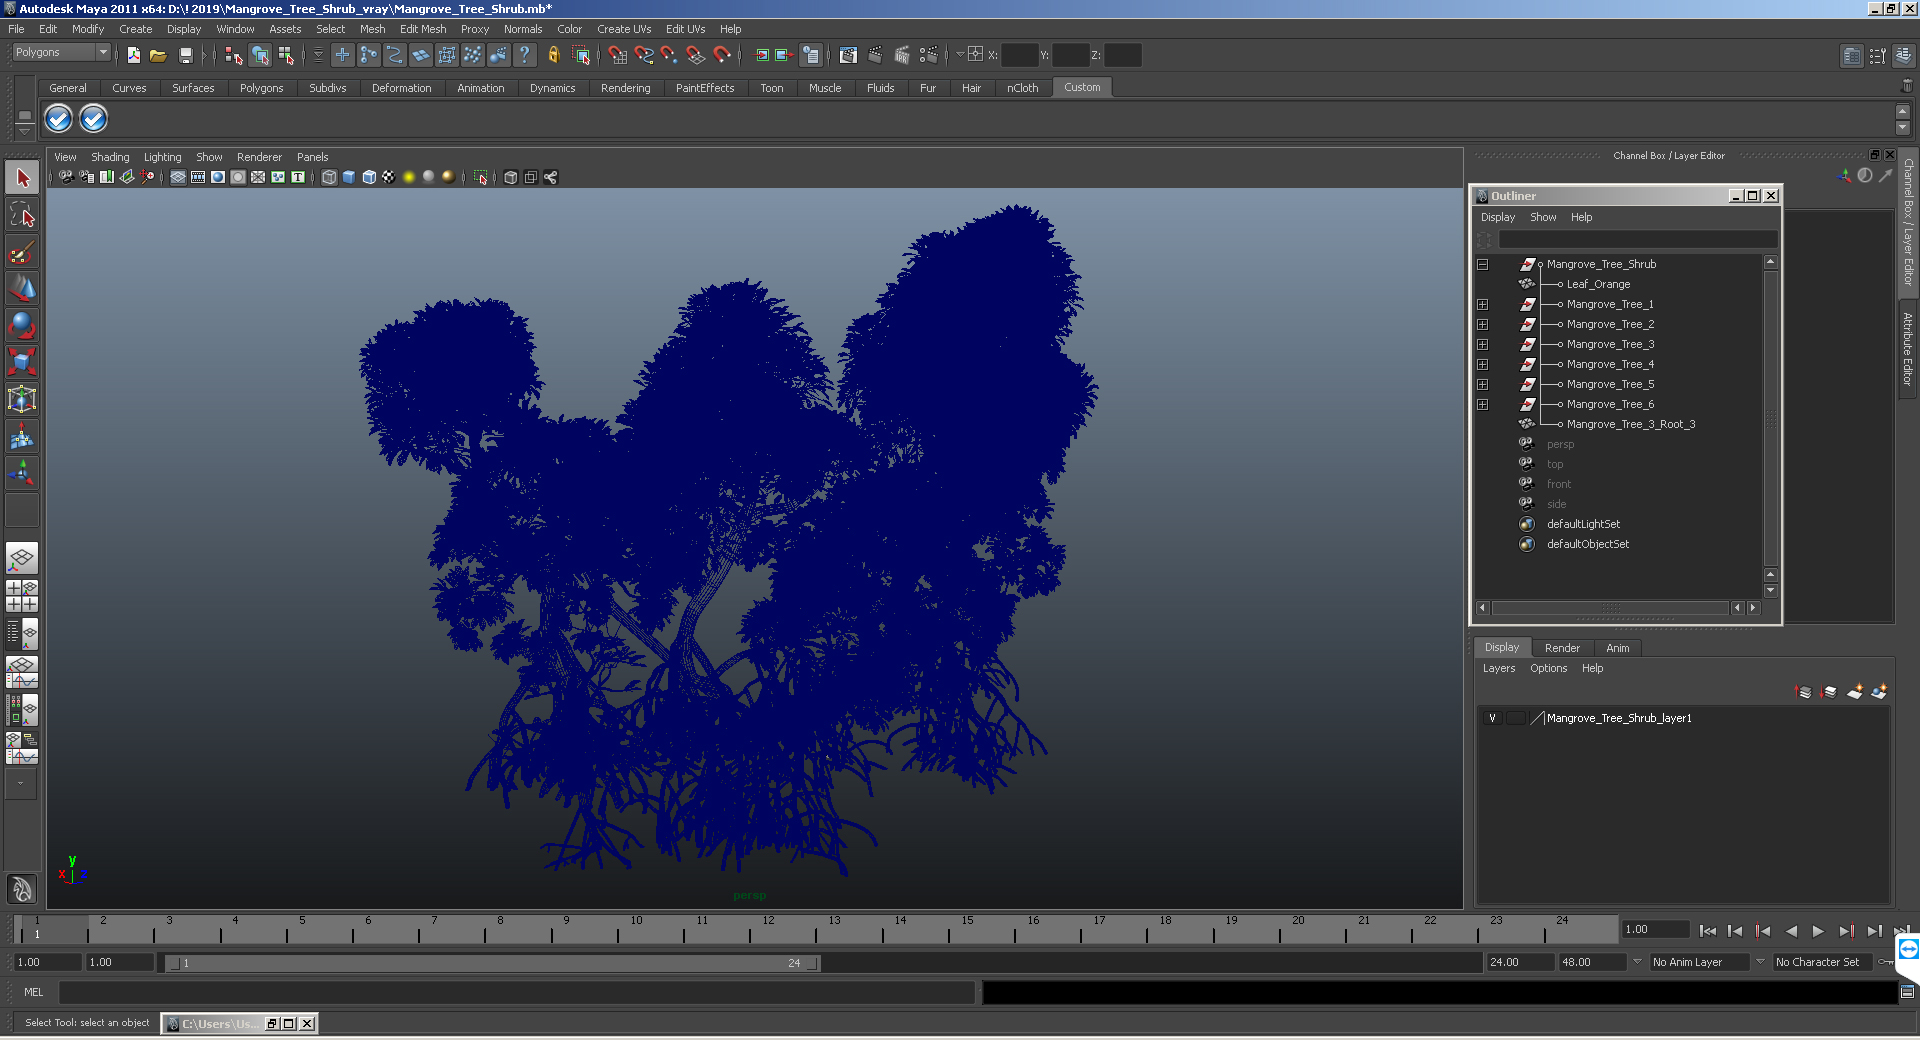Image resolution: width=1920 pixels, height=1040 pixels.
Task: Open the Create UVs menu
Action: 624,29
